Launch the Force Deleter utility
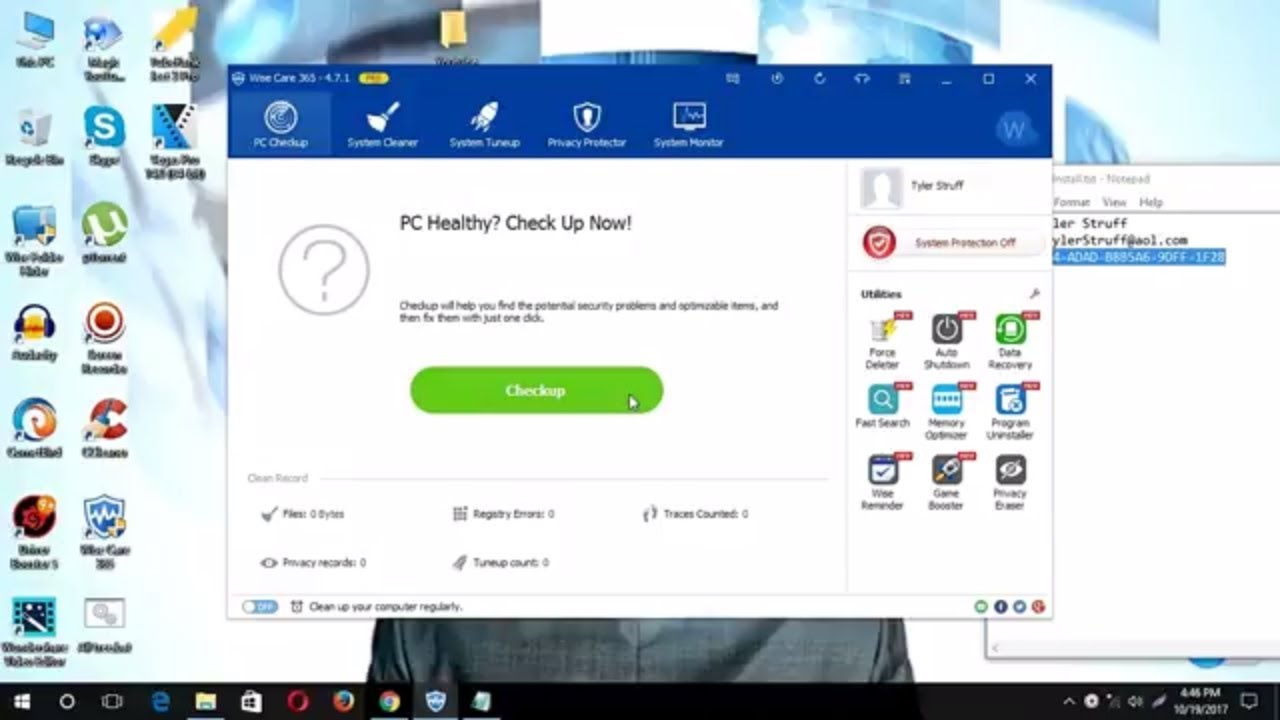Image resolution: width=1280 pixels, height=720 pixels. point(882,341)
